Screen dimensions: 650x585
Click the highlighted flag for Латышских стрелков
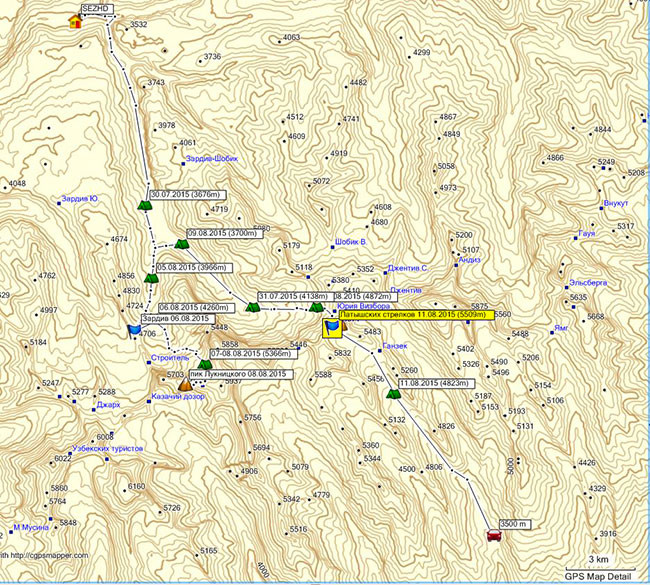[332, 328]
